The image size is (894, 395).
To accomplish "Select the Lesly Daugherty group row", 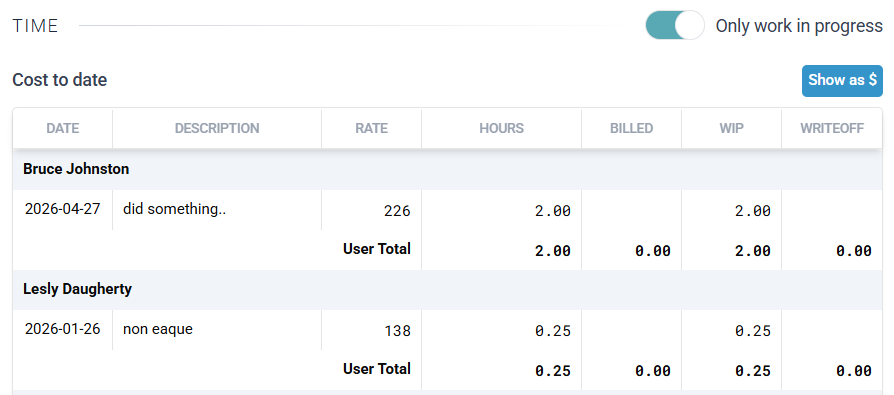I will coord(448,290).
